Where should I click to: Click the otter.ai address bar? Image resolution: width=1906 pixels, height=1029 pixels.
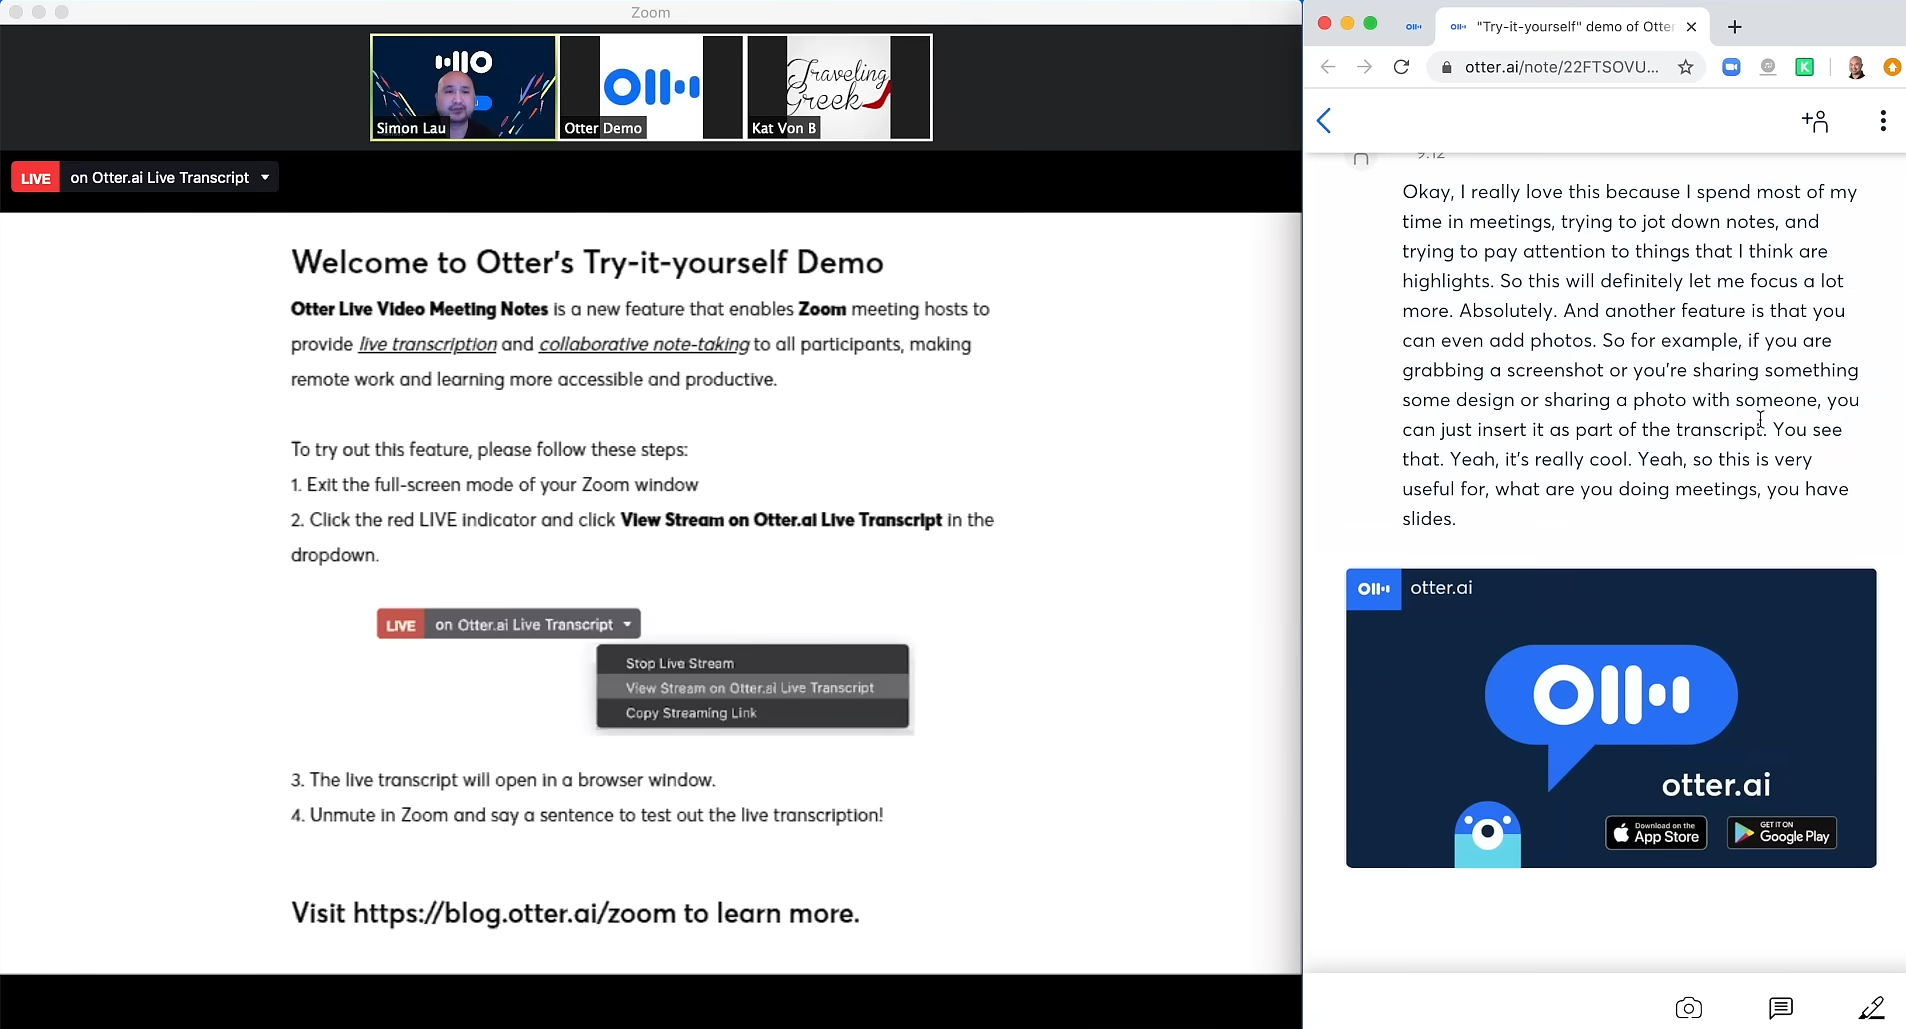1561,67
